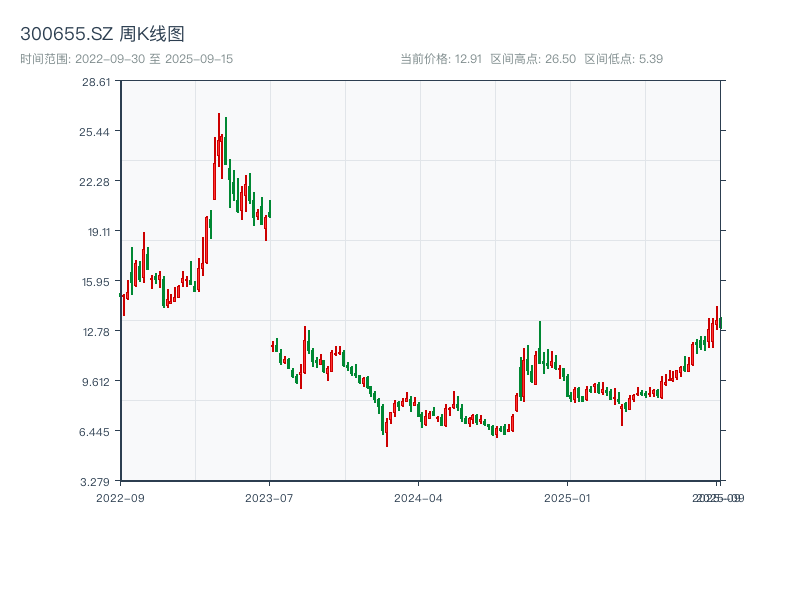Click the overlapping 2025-09 x-axis label
This screenshot has width=800, height=600.
718,498
